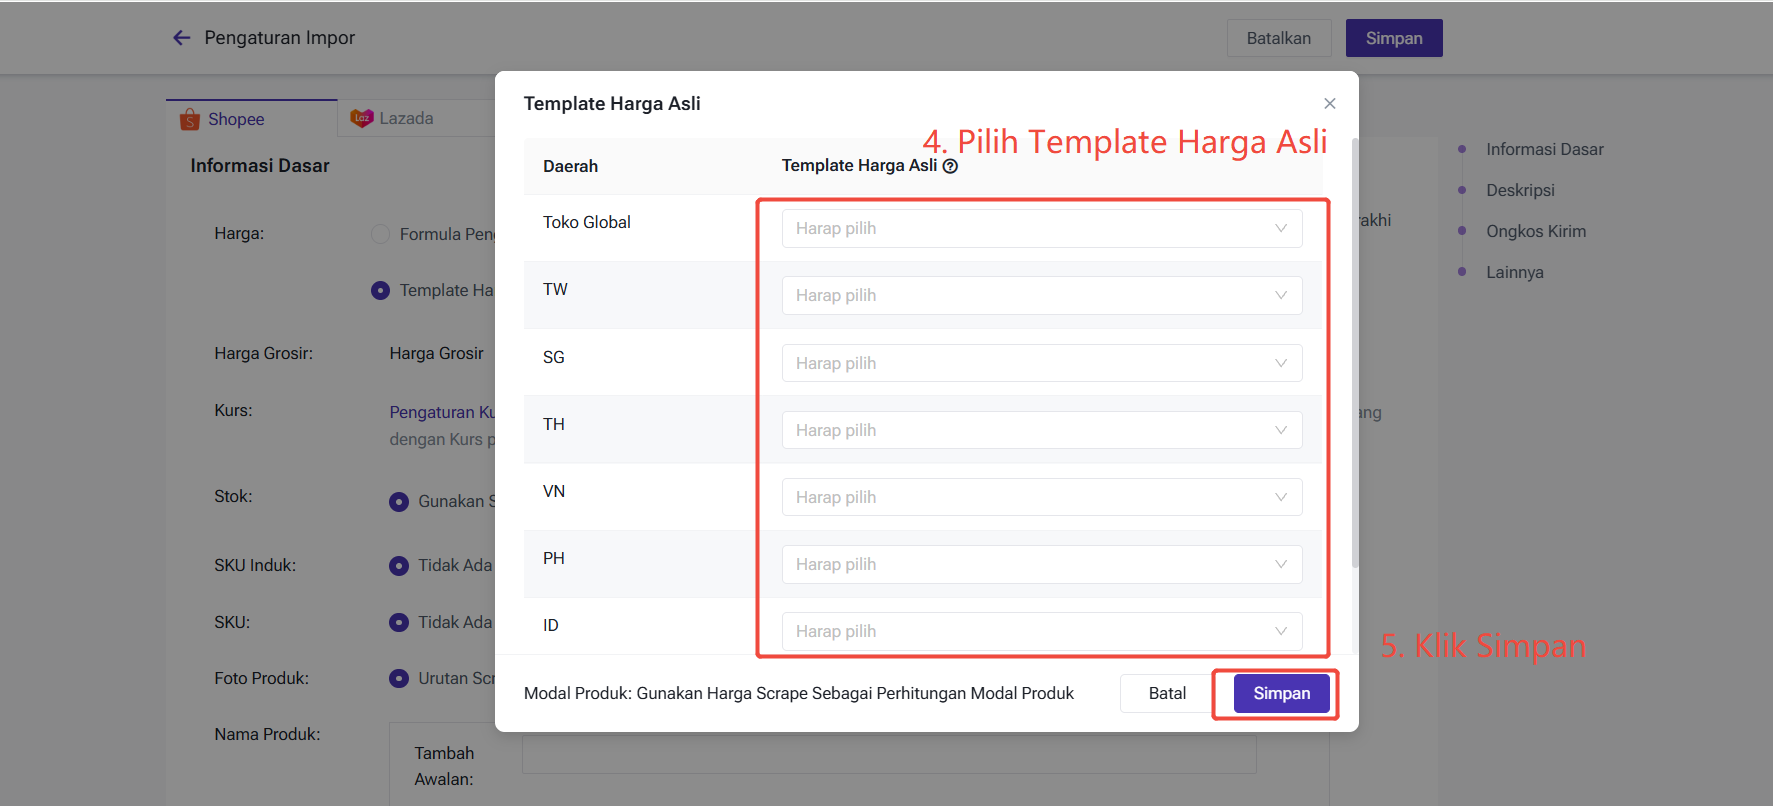Select the Stok Gunakan radio button

click(x=399, y=501)
